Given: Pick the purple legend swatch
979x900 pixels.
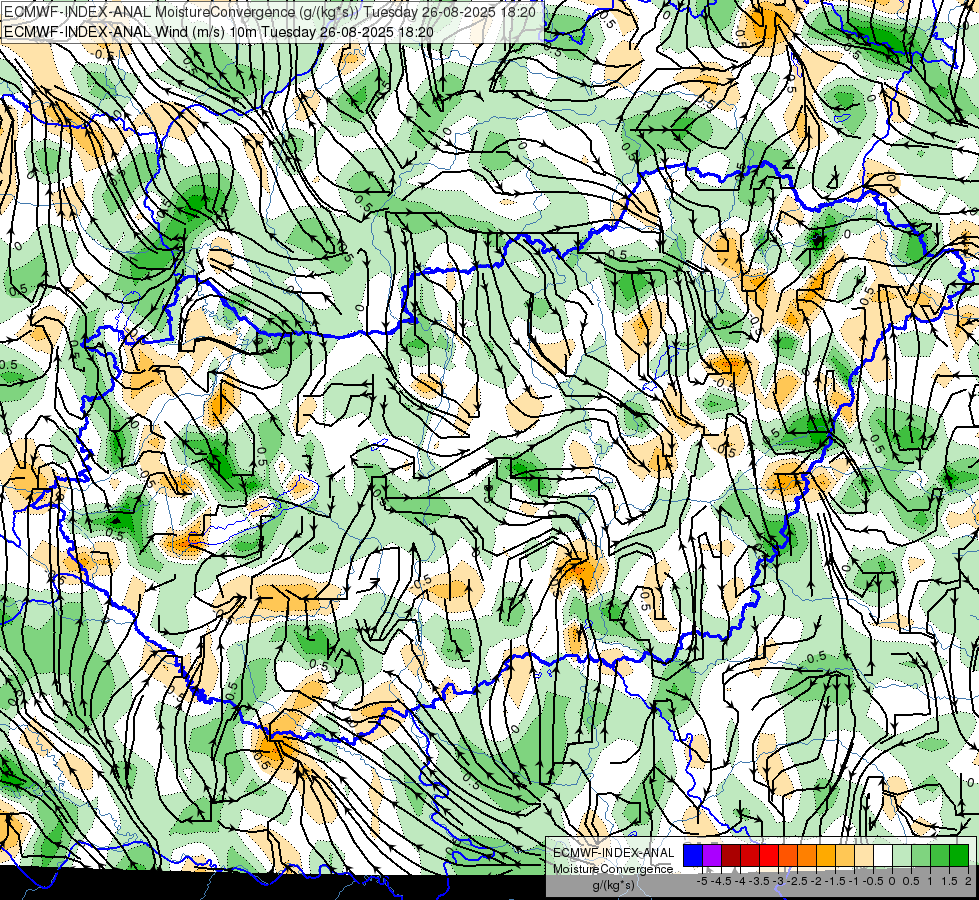Looking at the screenshot, I should 712,856.
